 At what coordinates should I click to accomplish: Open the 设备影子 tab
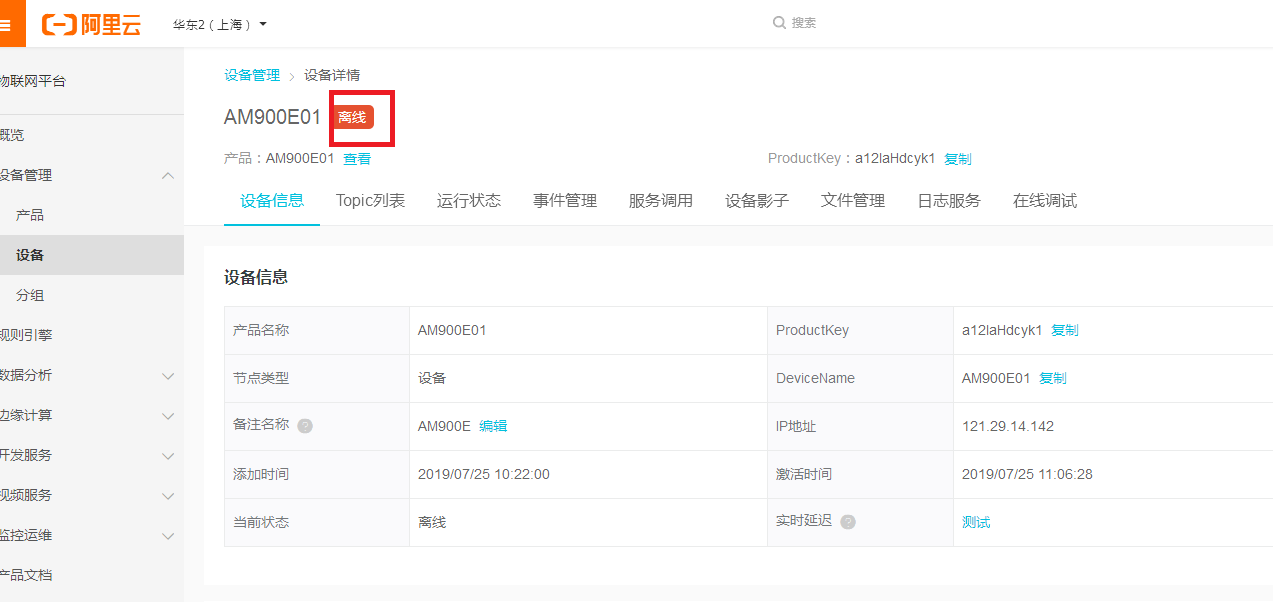[x=757, y=201]
